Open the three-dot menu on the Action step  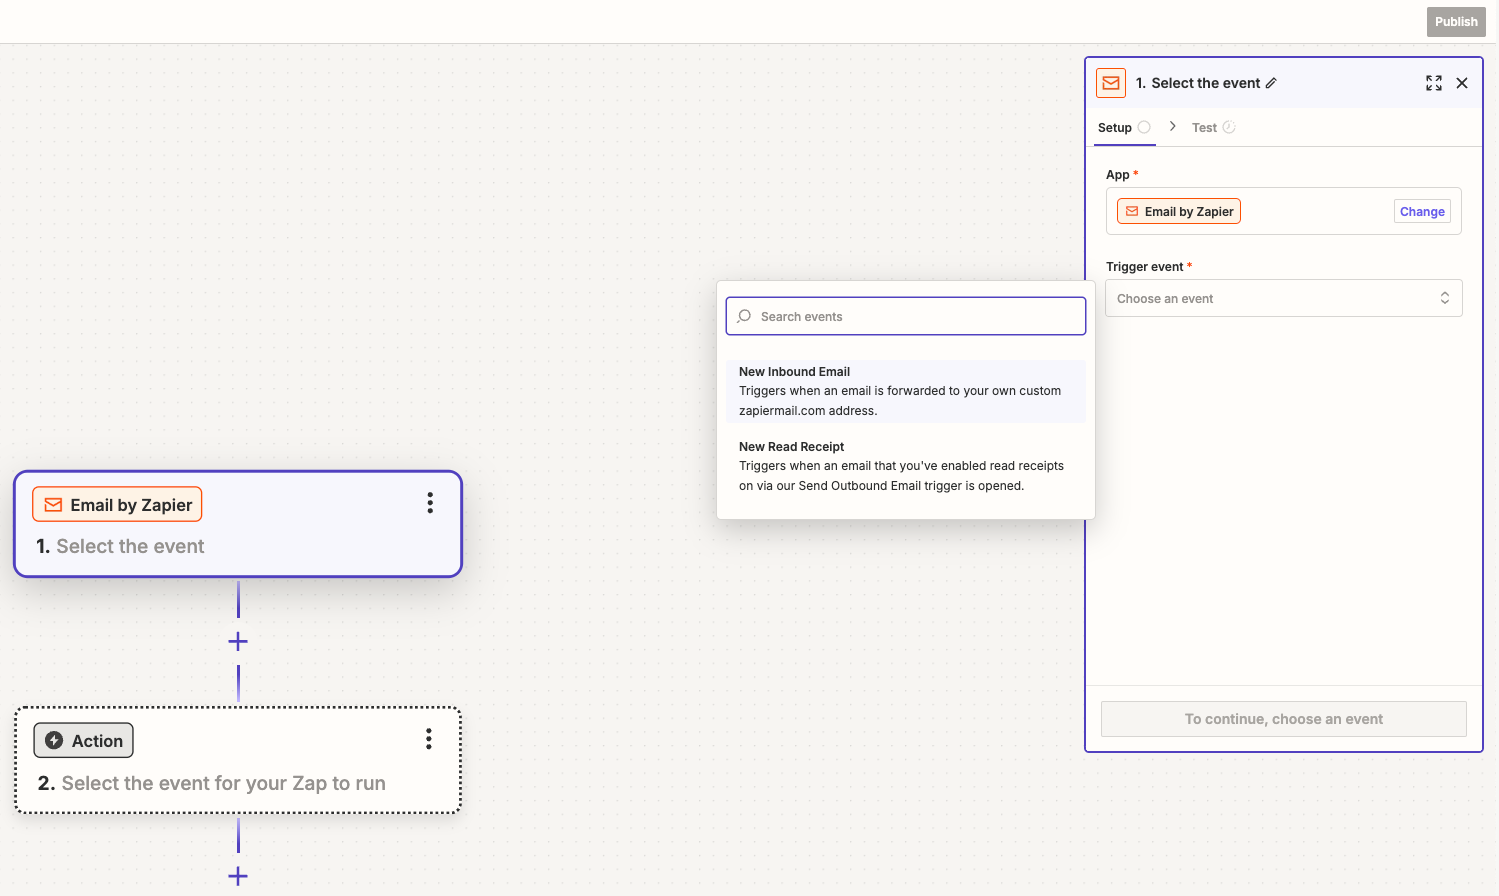coord(429,739)
